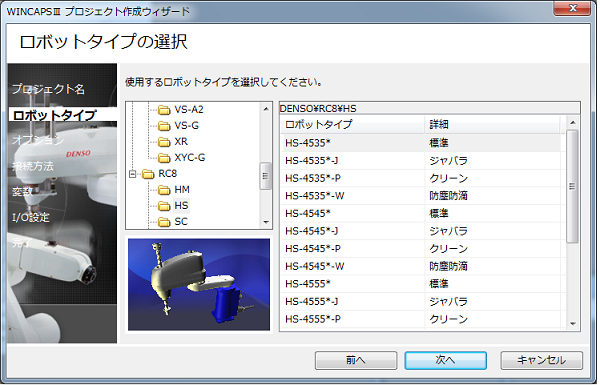
Task: Select VS-G in the robot tree
Action: click(x=186, y=126)
